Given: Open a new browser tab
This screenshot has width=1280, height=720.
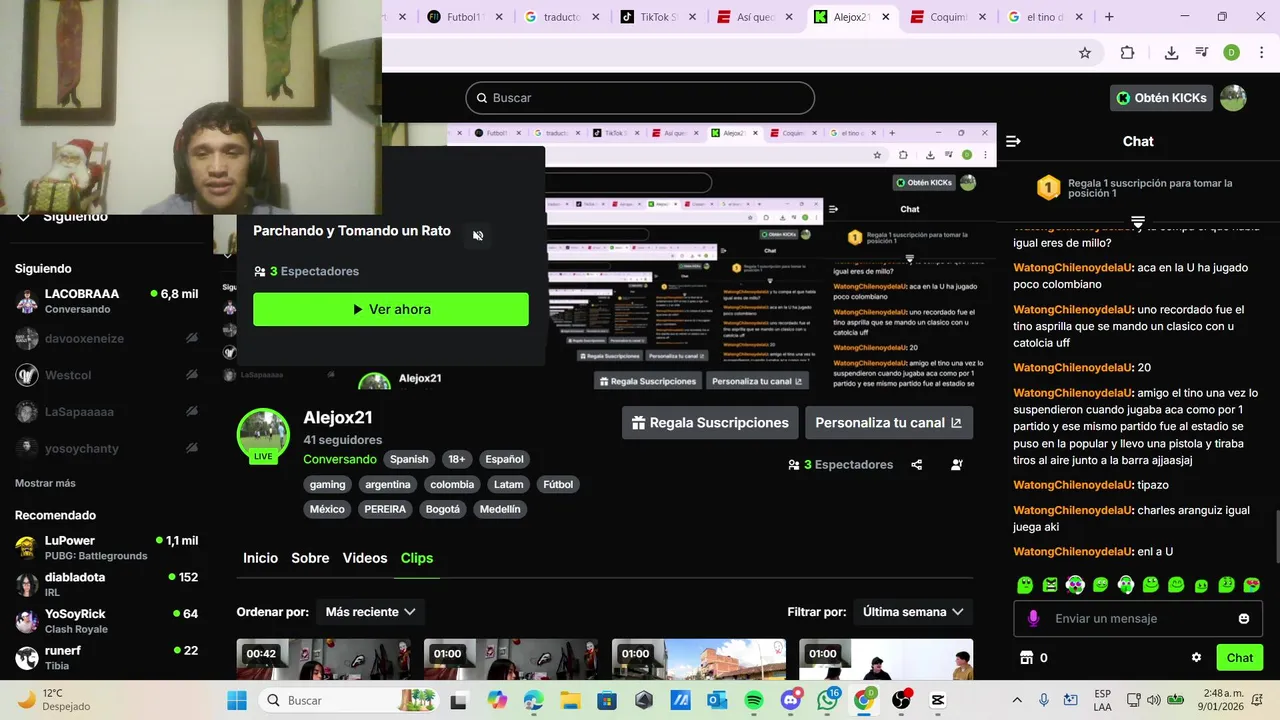Looking at the screenshot, I should pyautogui.click(x=1109, y=17).
